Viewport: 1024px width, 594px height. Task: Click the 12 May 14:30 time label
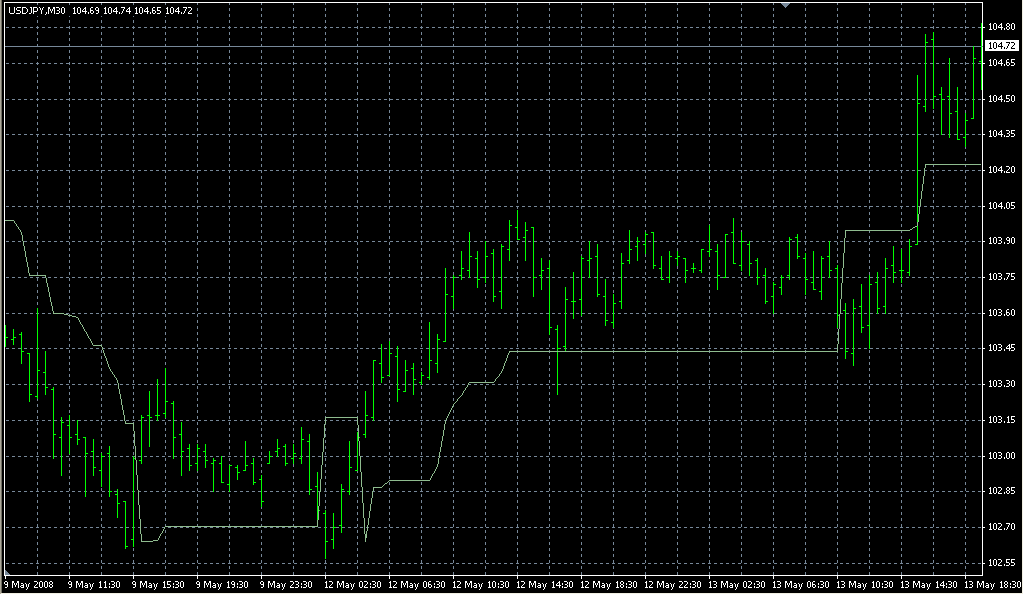pyautogui.click(x=544, y=584)
